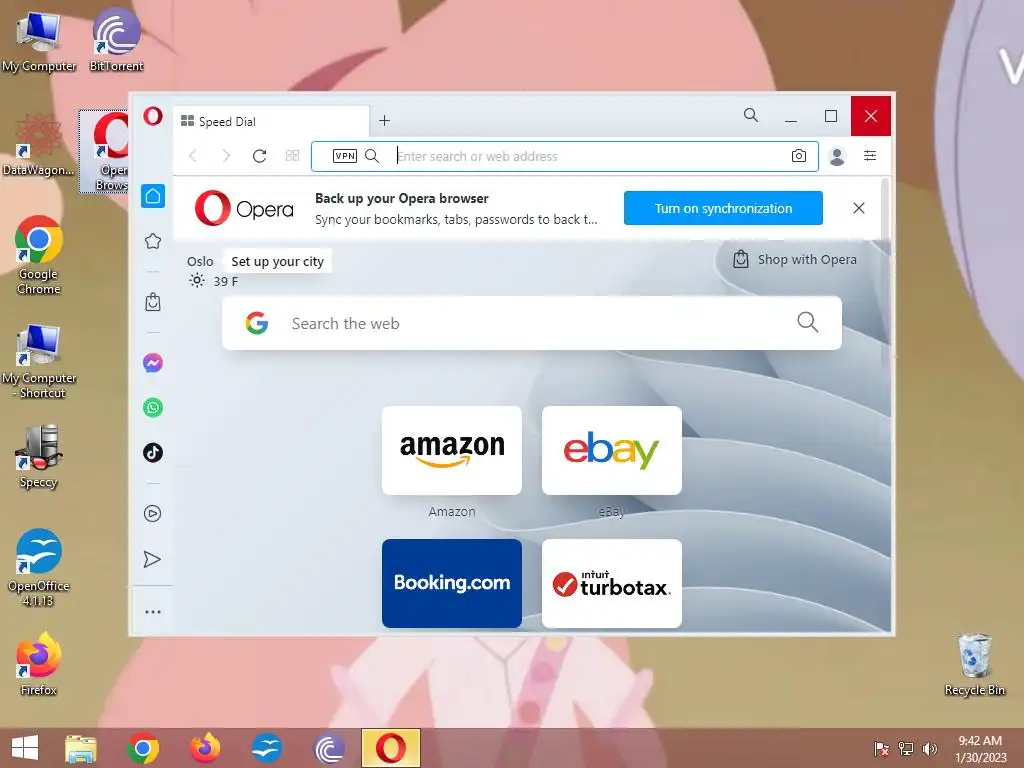Open BitTorrent from the taskbar
Screen dimensions: 1024x768
[329, 748]
